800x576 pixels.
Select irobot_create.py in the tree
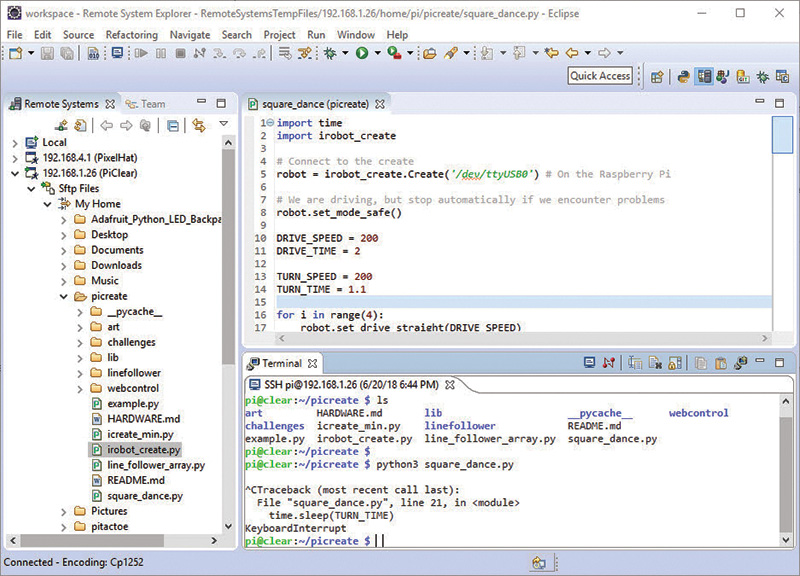136,450
